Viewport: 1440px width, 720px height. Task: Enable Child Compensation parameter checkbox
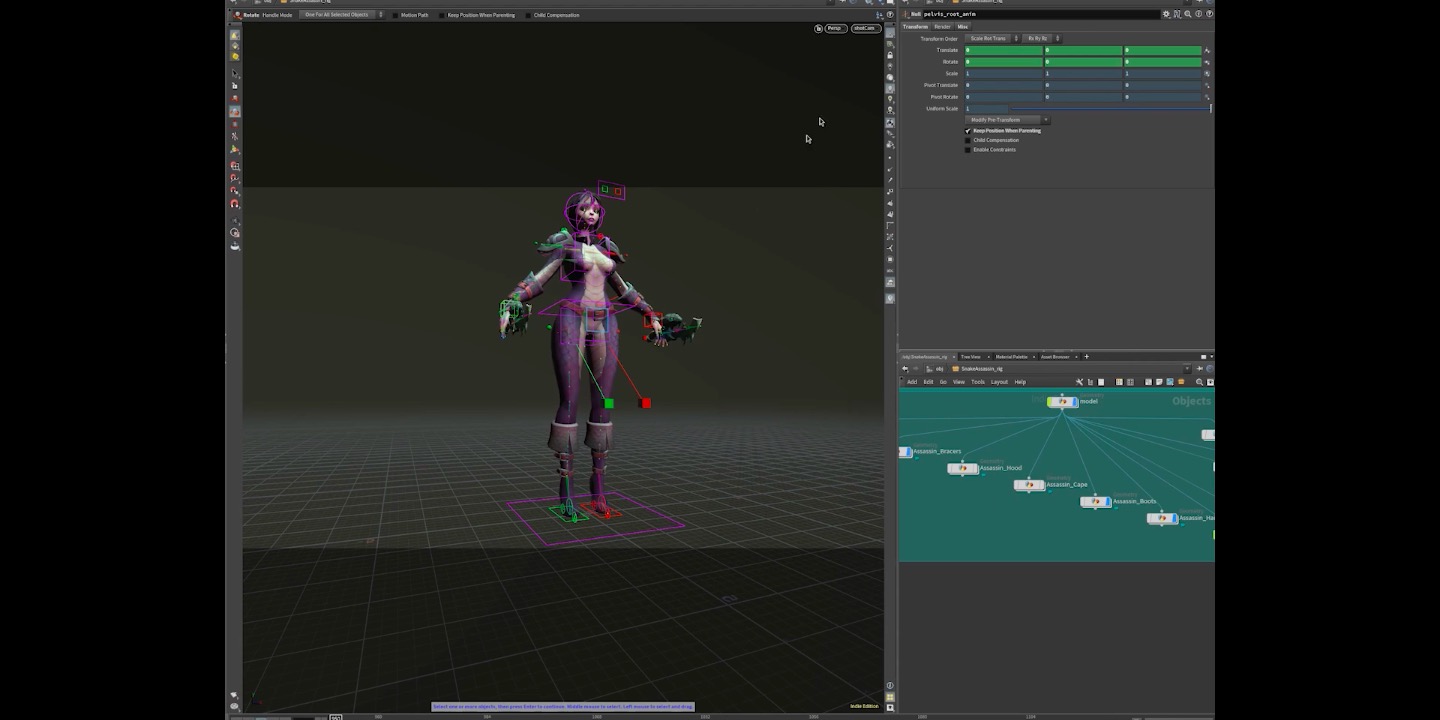968,140
